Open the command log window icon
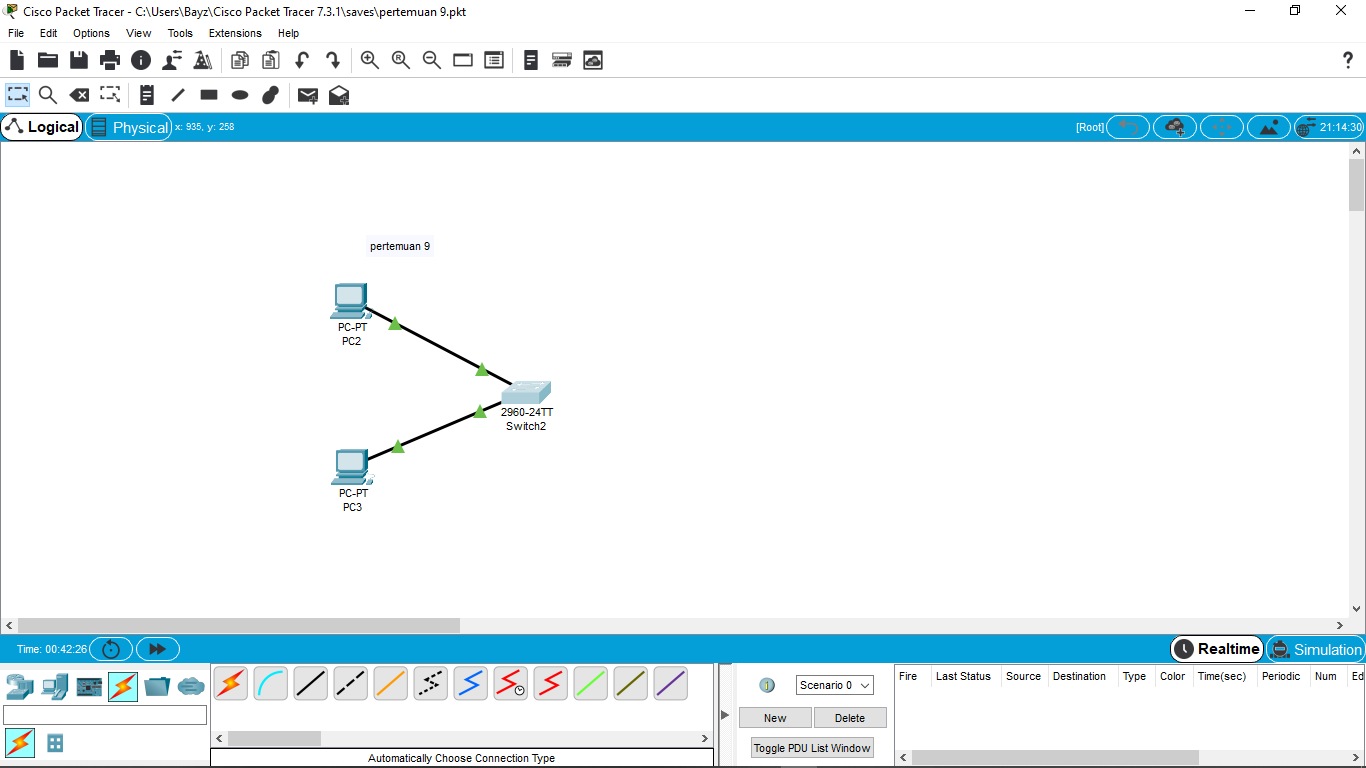The image size is (1366, 768). point(531,60)
